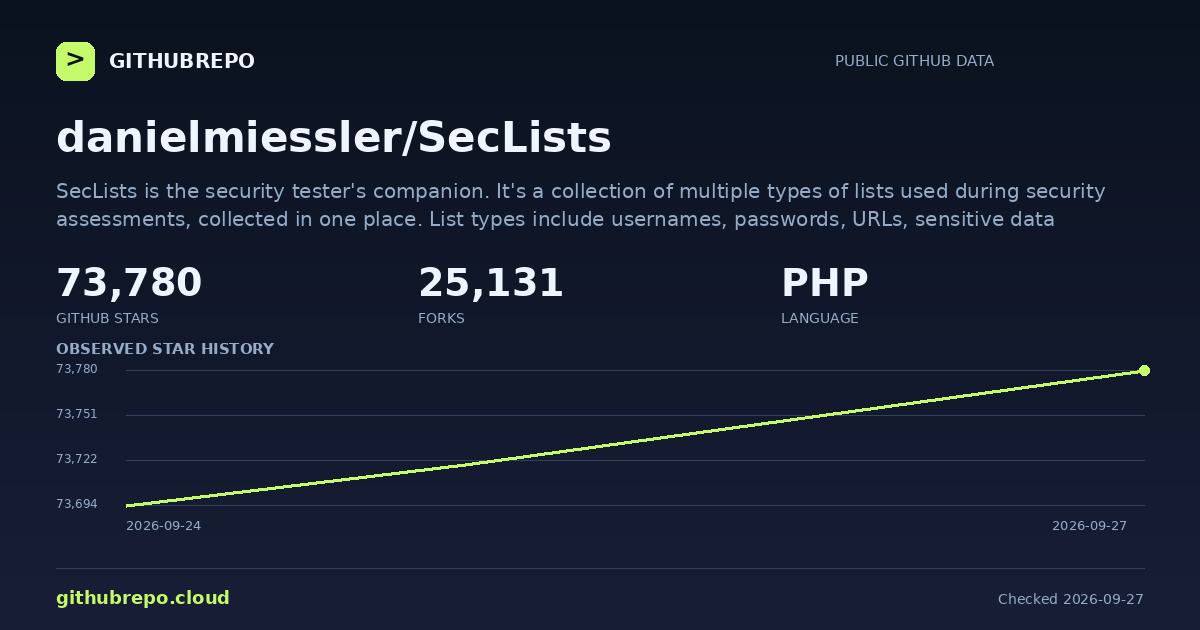Open the githubrepo.cloud footer link
The image size is (1200, 630).
[143, 598]
